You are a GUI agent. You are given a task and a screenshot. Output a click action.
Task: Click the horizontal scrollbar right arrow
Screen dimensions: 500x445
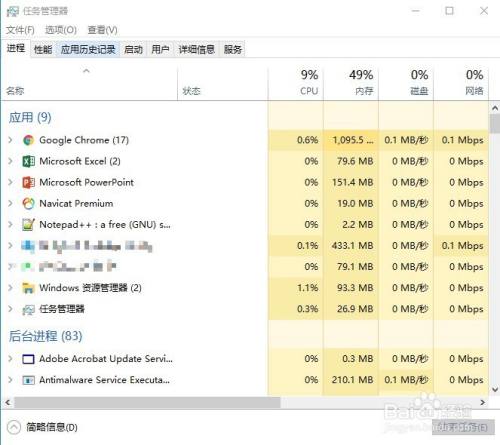(482, 403)
